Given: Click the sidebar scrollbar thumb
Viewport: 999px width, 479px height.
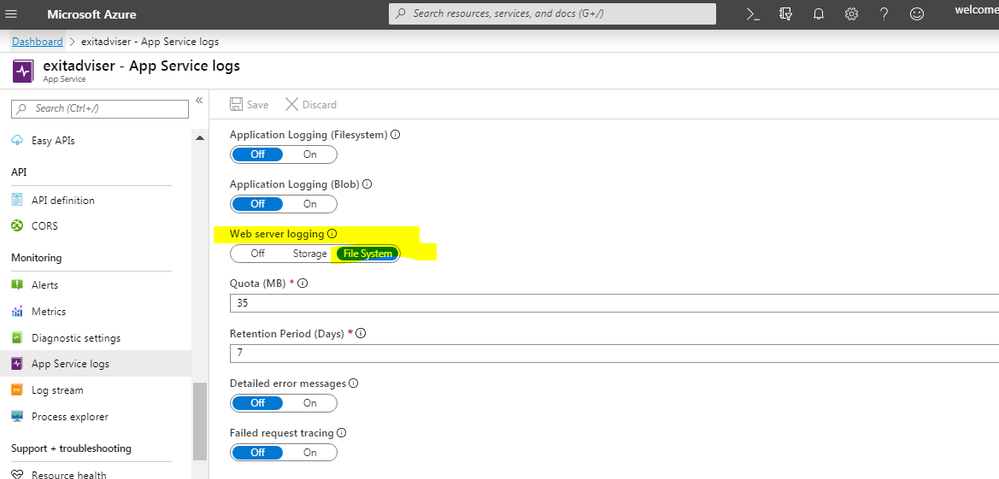Looking at the screenshot, I should [200, 420].
